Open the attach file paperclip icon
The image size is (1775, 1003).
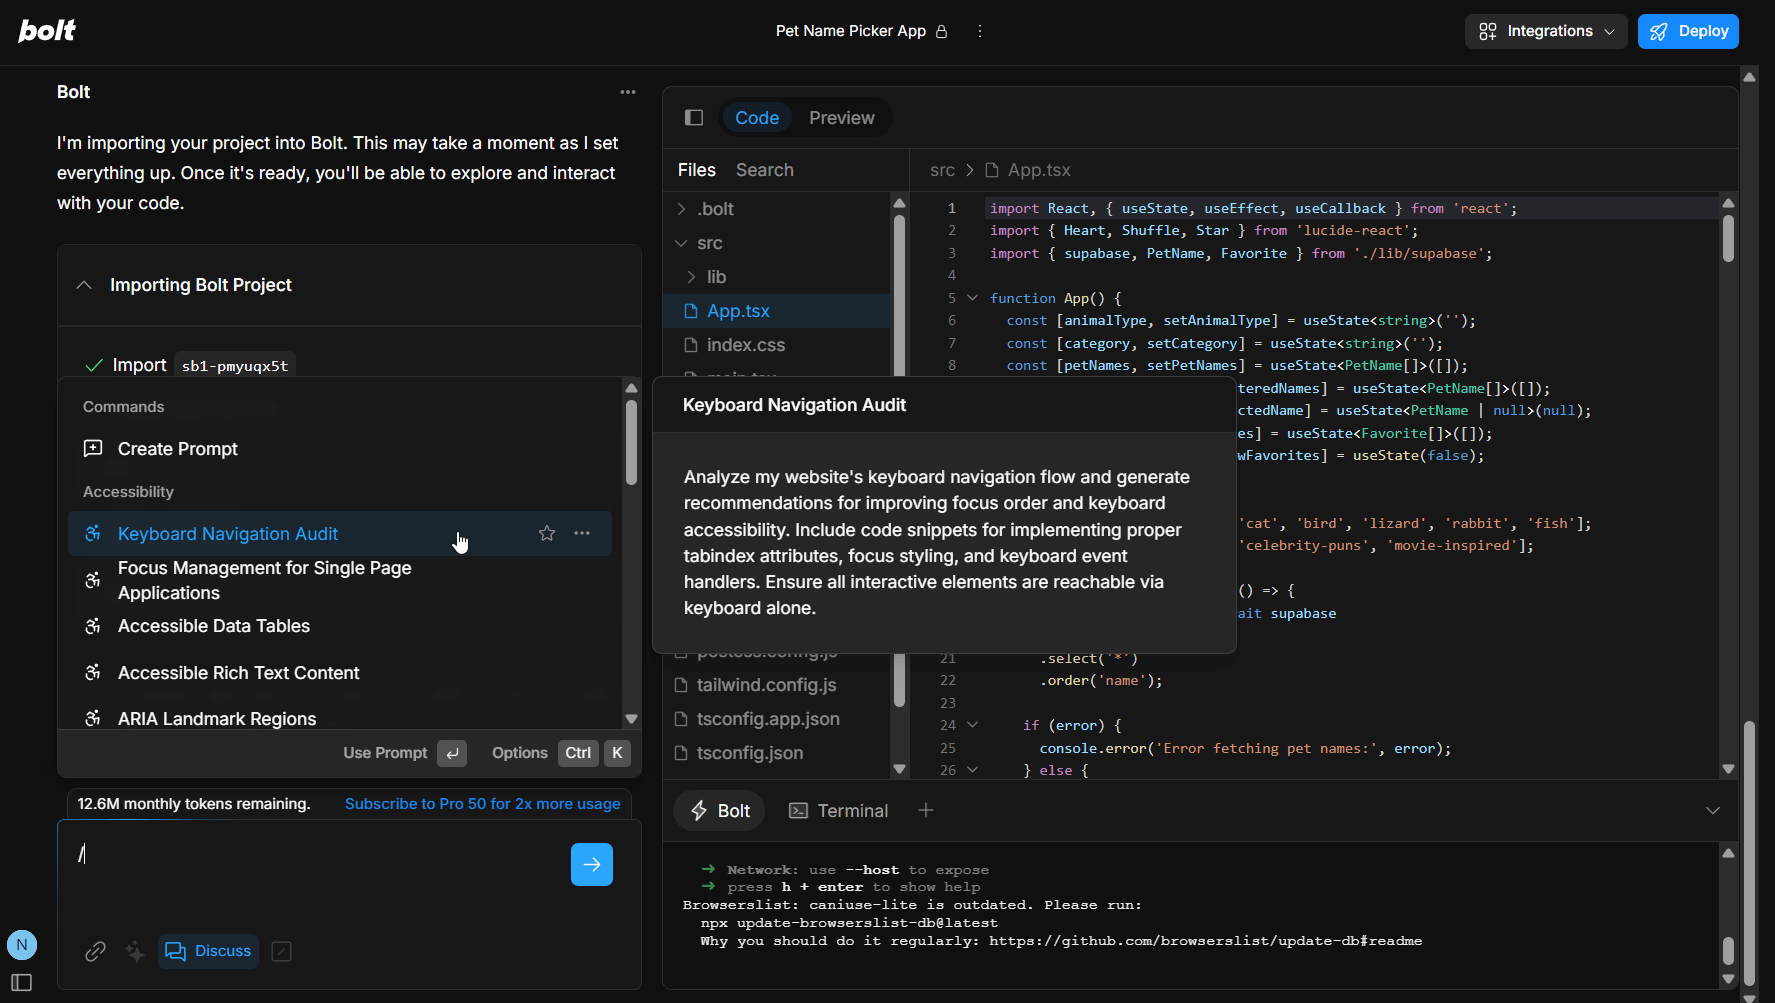pyautogui.click(x=95, y=951)
